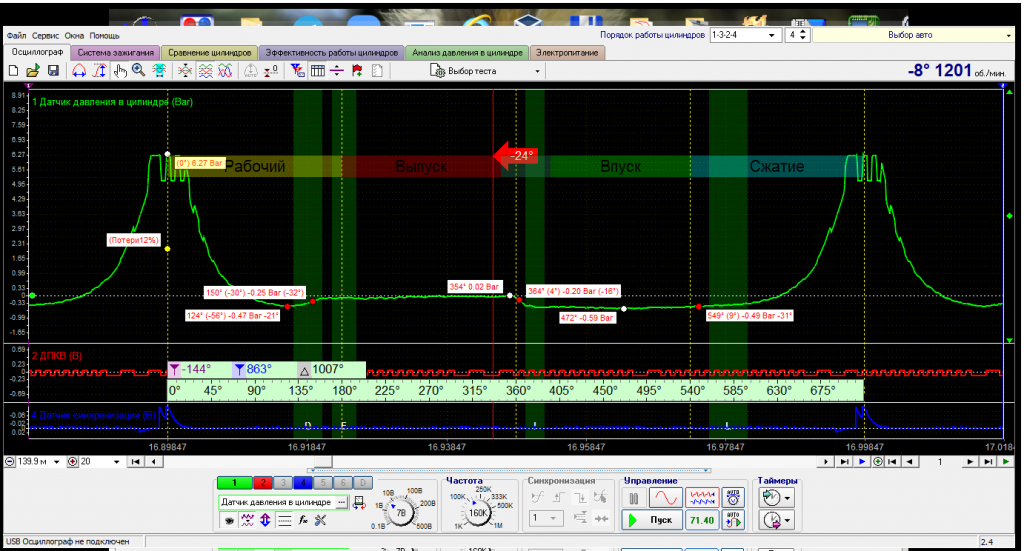Click the zero level reset icon

pos(271,71)
